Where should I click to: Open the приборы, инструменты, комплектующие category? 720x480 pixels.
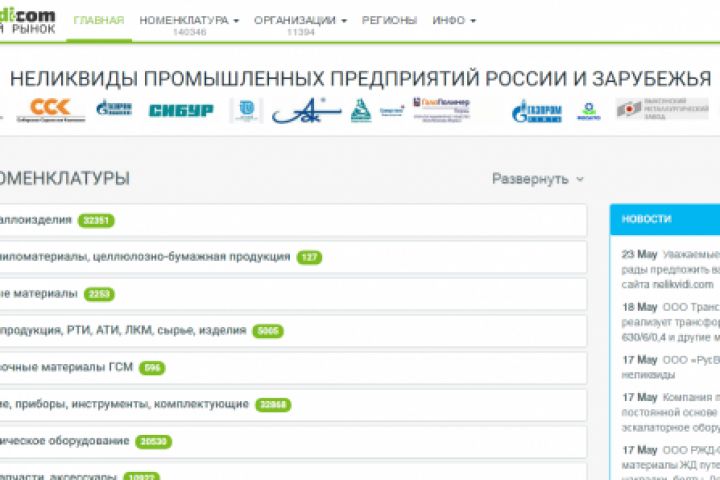click(x=293, y=405)
